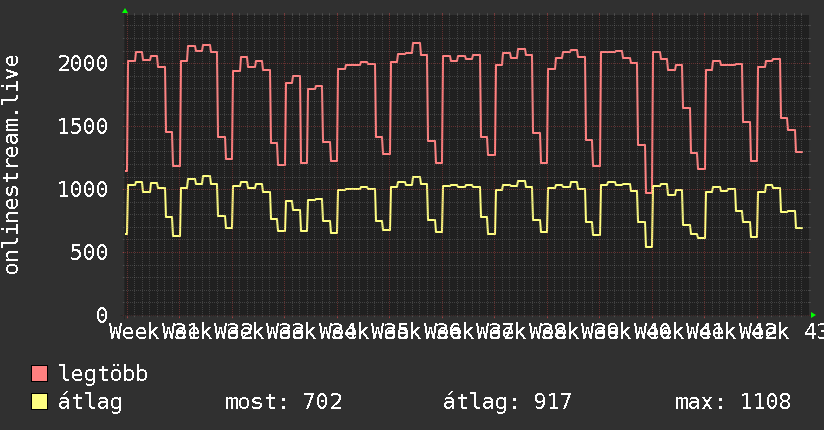Click the green arrow atop the y-axis
The width and height of the screenshot is (824, 430).
(x=125, y=11)
